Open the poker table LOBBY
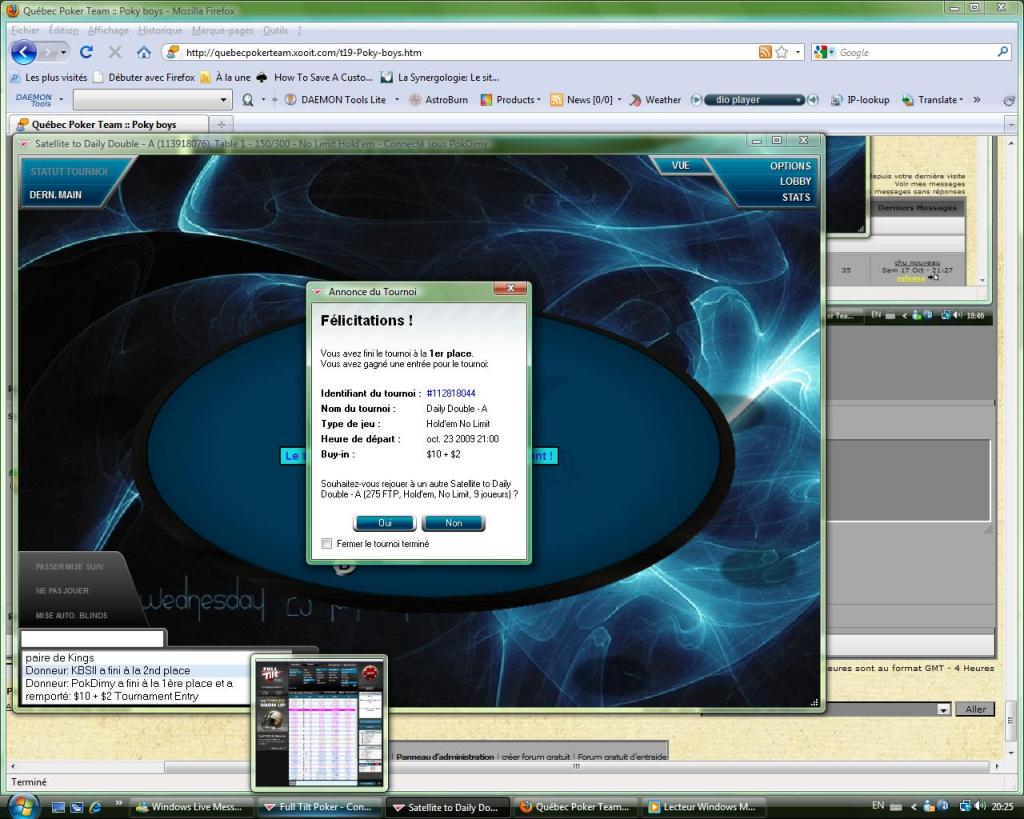 coord(795,182)
